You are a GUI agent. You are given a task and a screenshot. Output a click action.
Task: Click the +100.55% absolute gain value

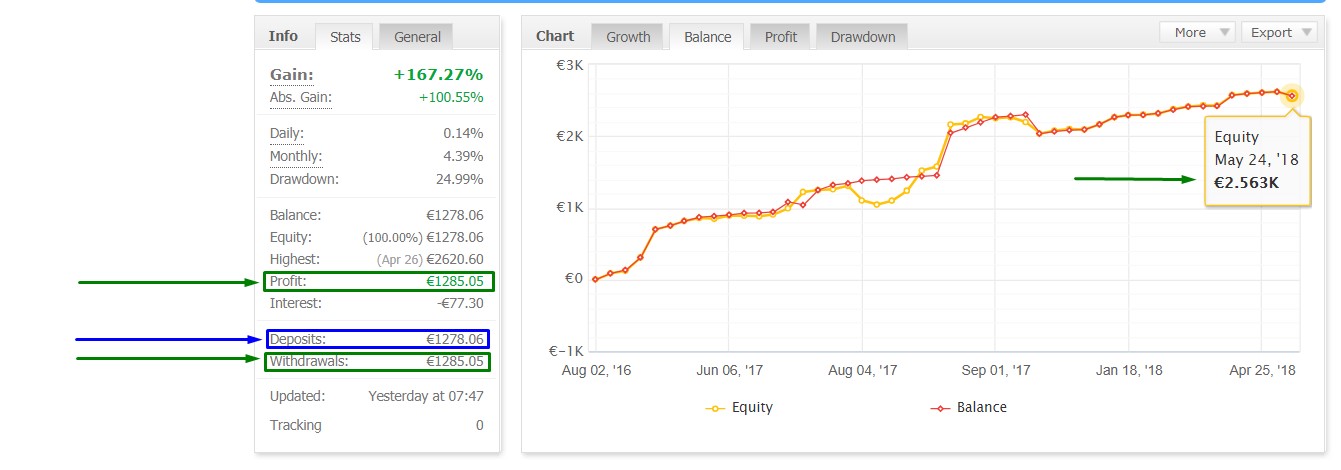(x=451, y=98)
